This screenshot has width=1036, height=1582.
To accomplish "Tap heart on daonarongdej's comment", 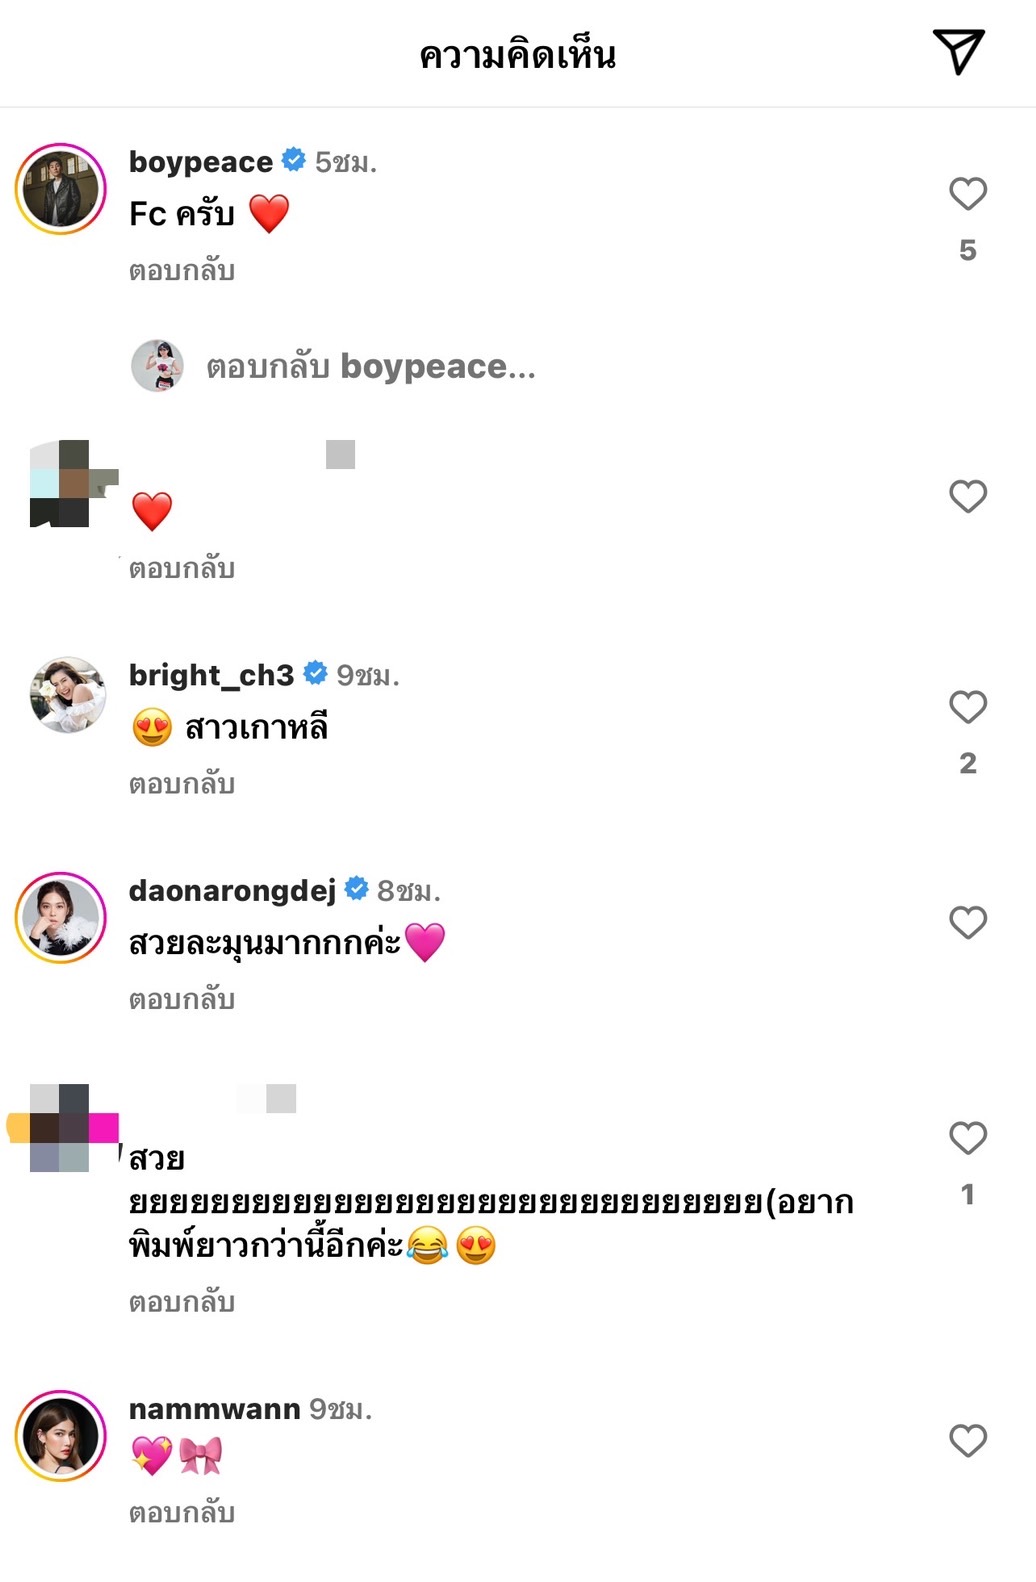I will [x=967, y=922].
